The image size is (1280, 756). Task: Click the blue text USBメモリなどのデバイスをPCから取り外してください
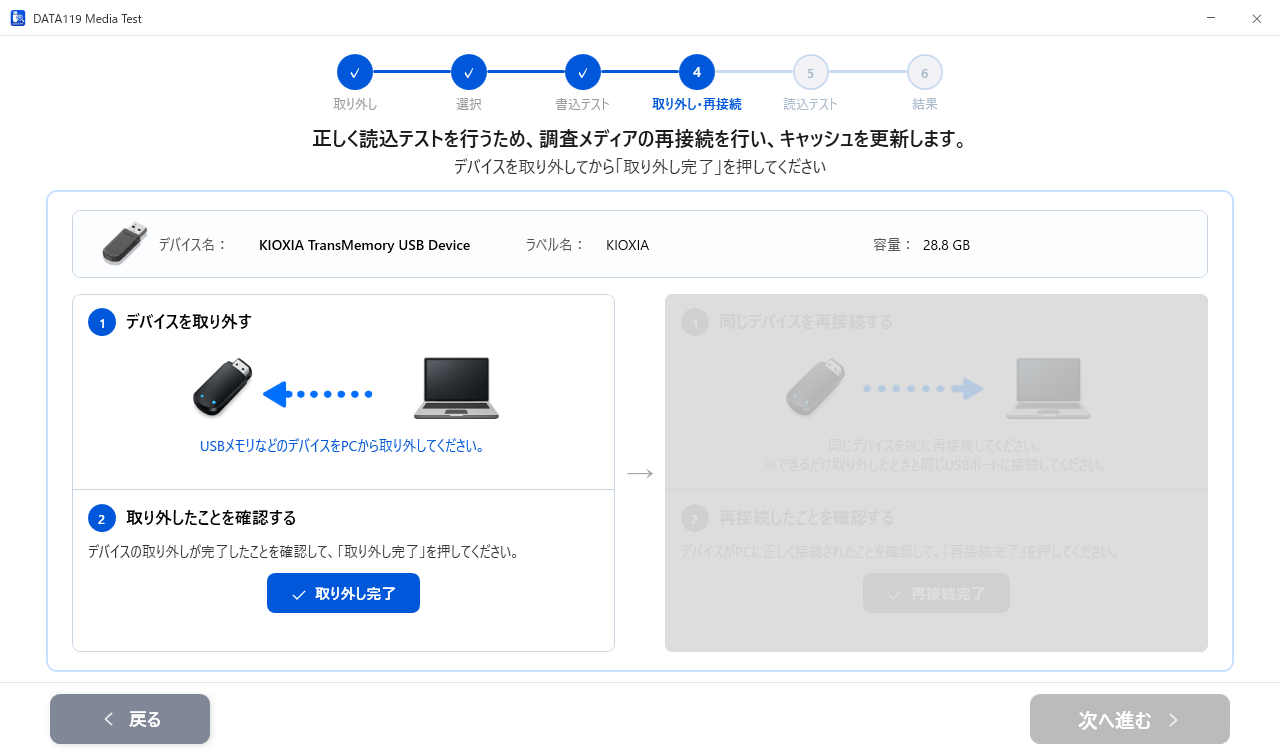tap(342, 447)
